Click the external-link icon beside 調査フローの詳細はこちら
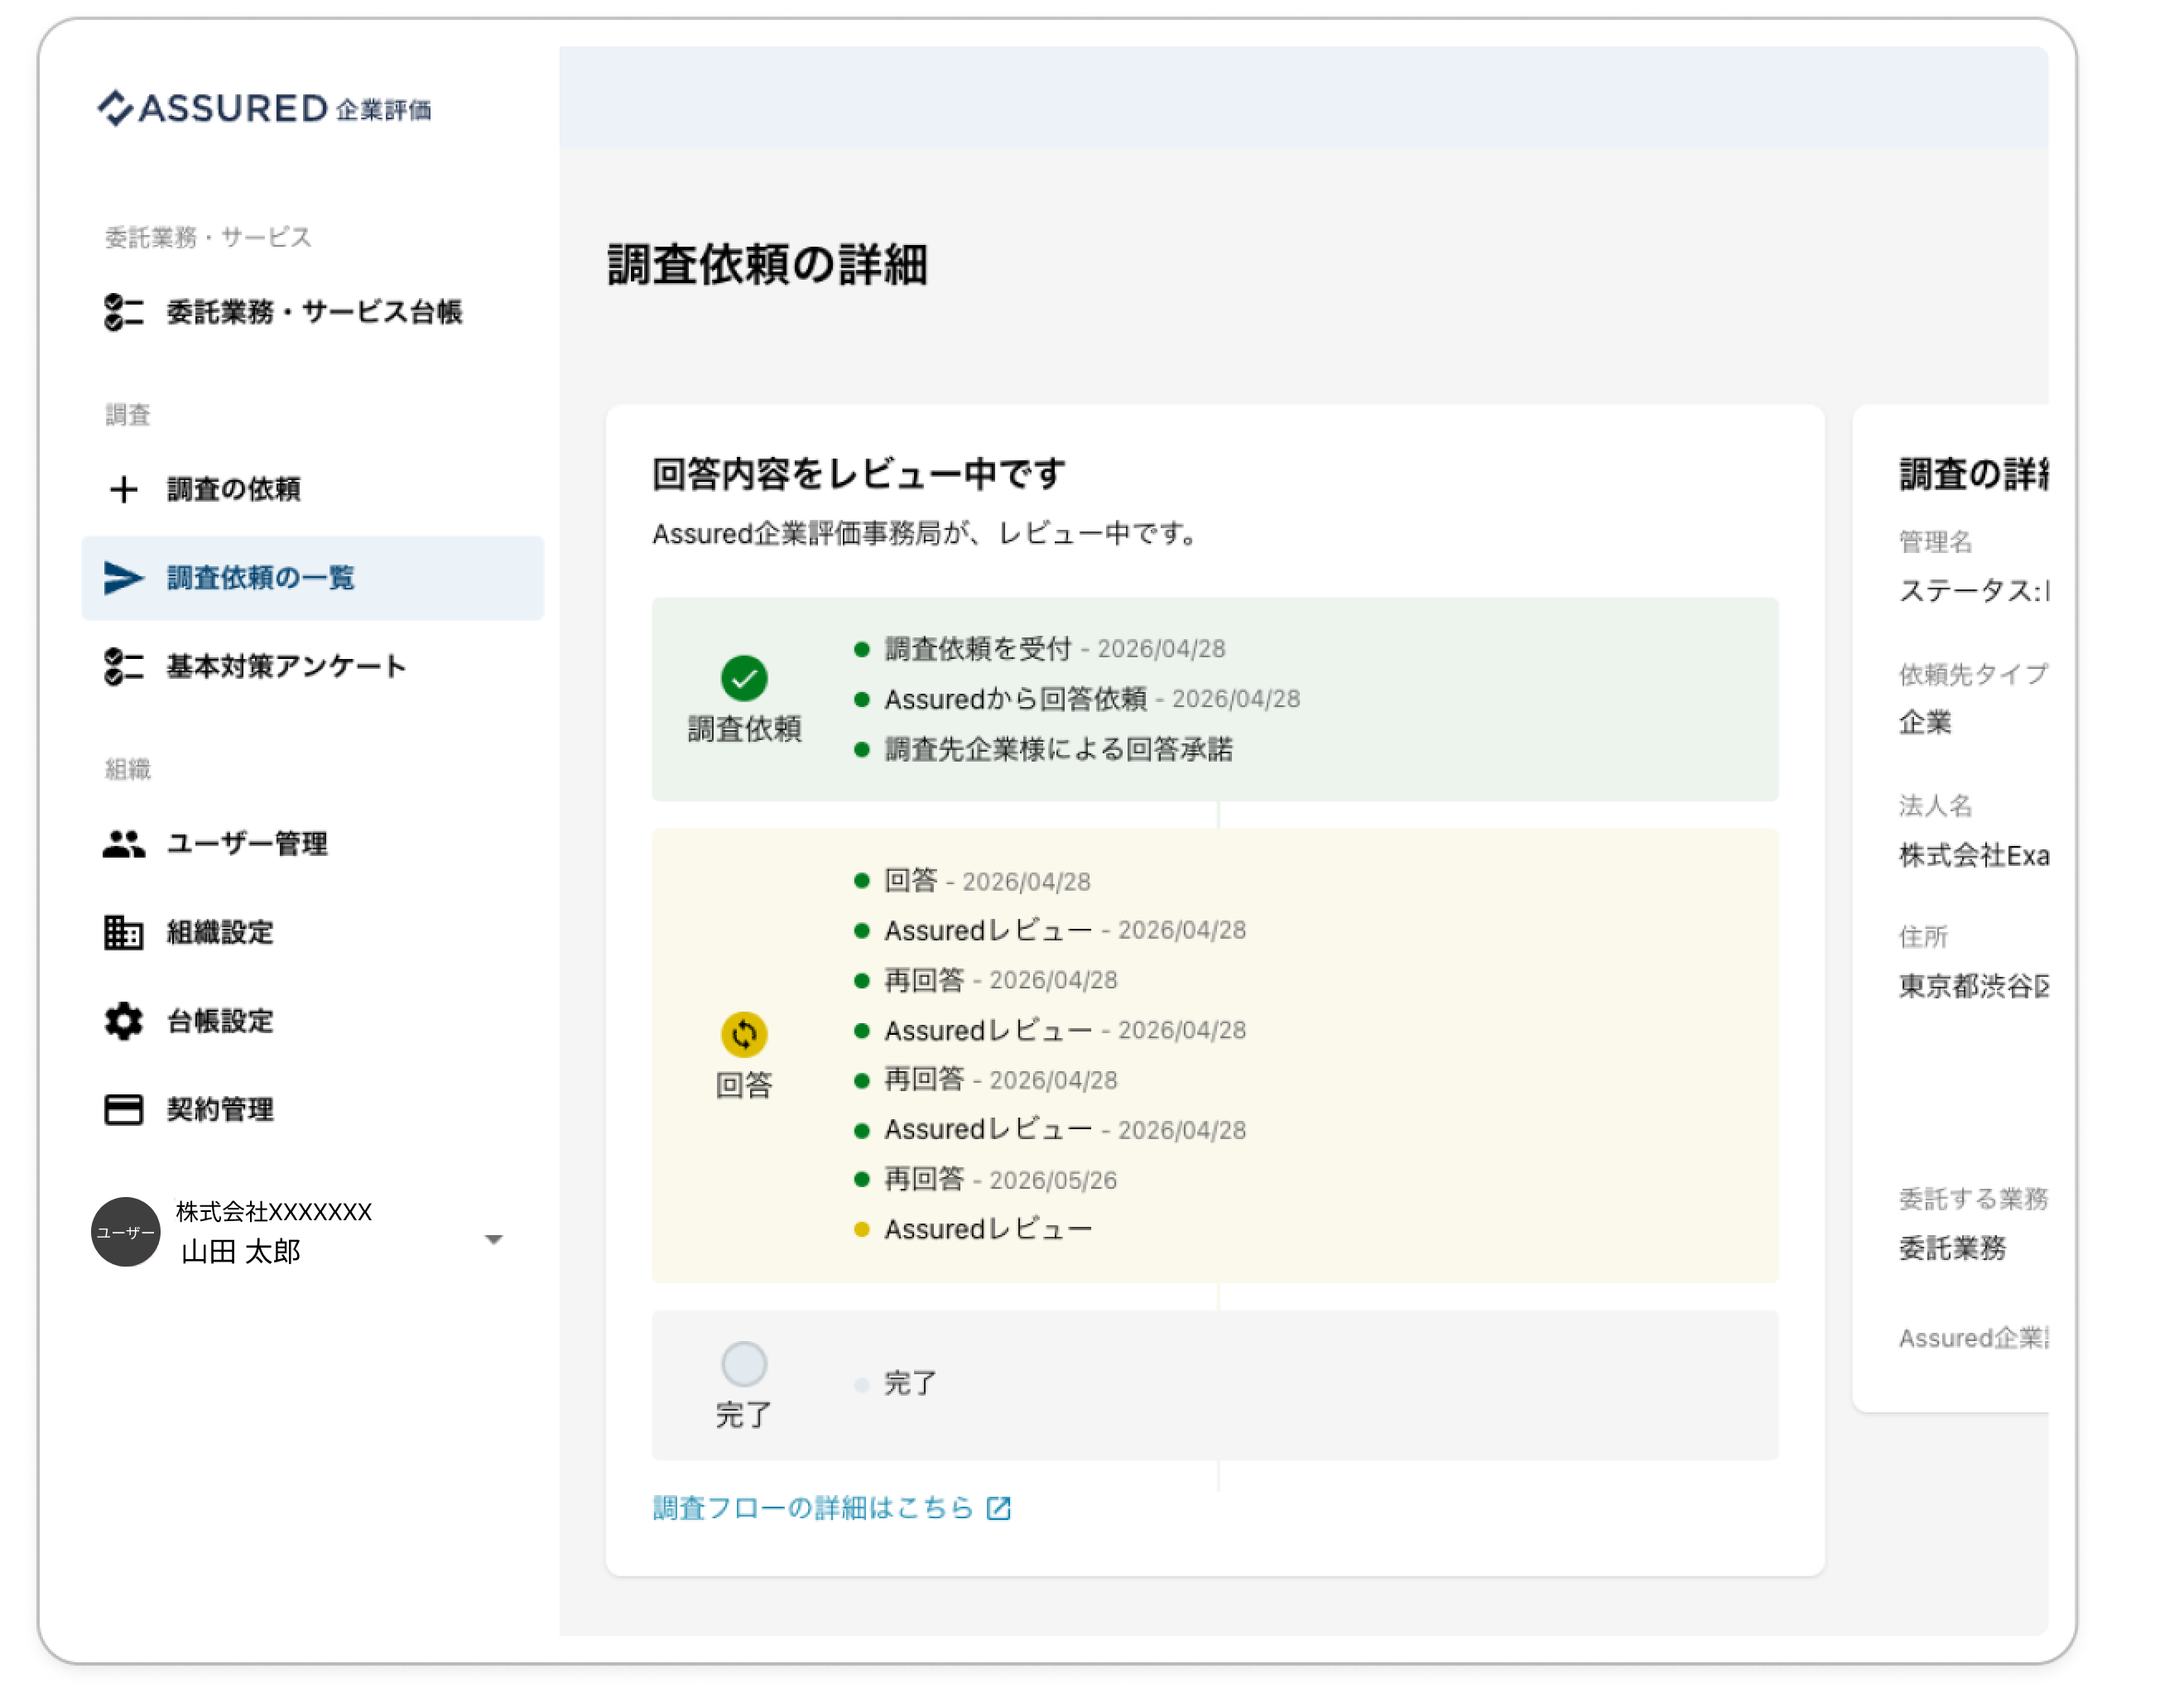Viewport: 2184px width, 1707px height. point(999,1509)
